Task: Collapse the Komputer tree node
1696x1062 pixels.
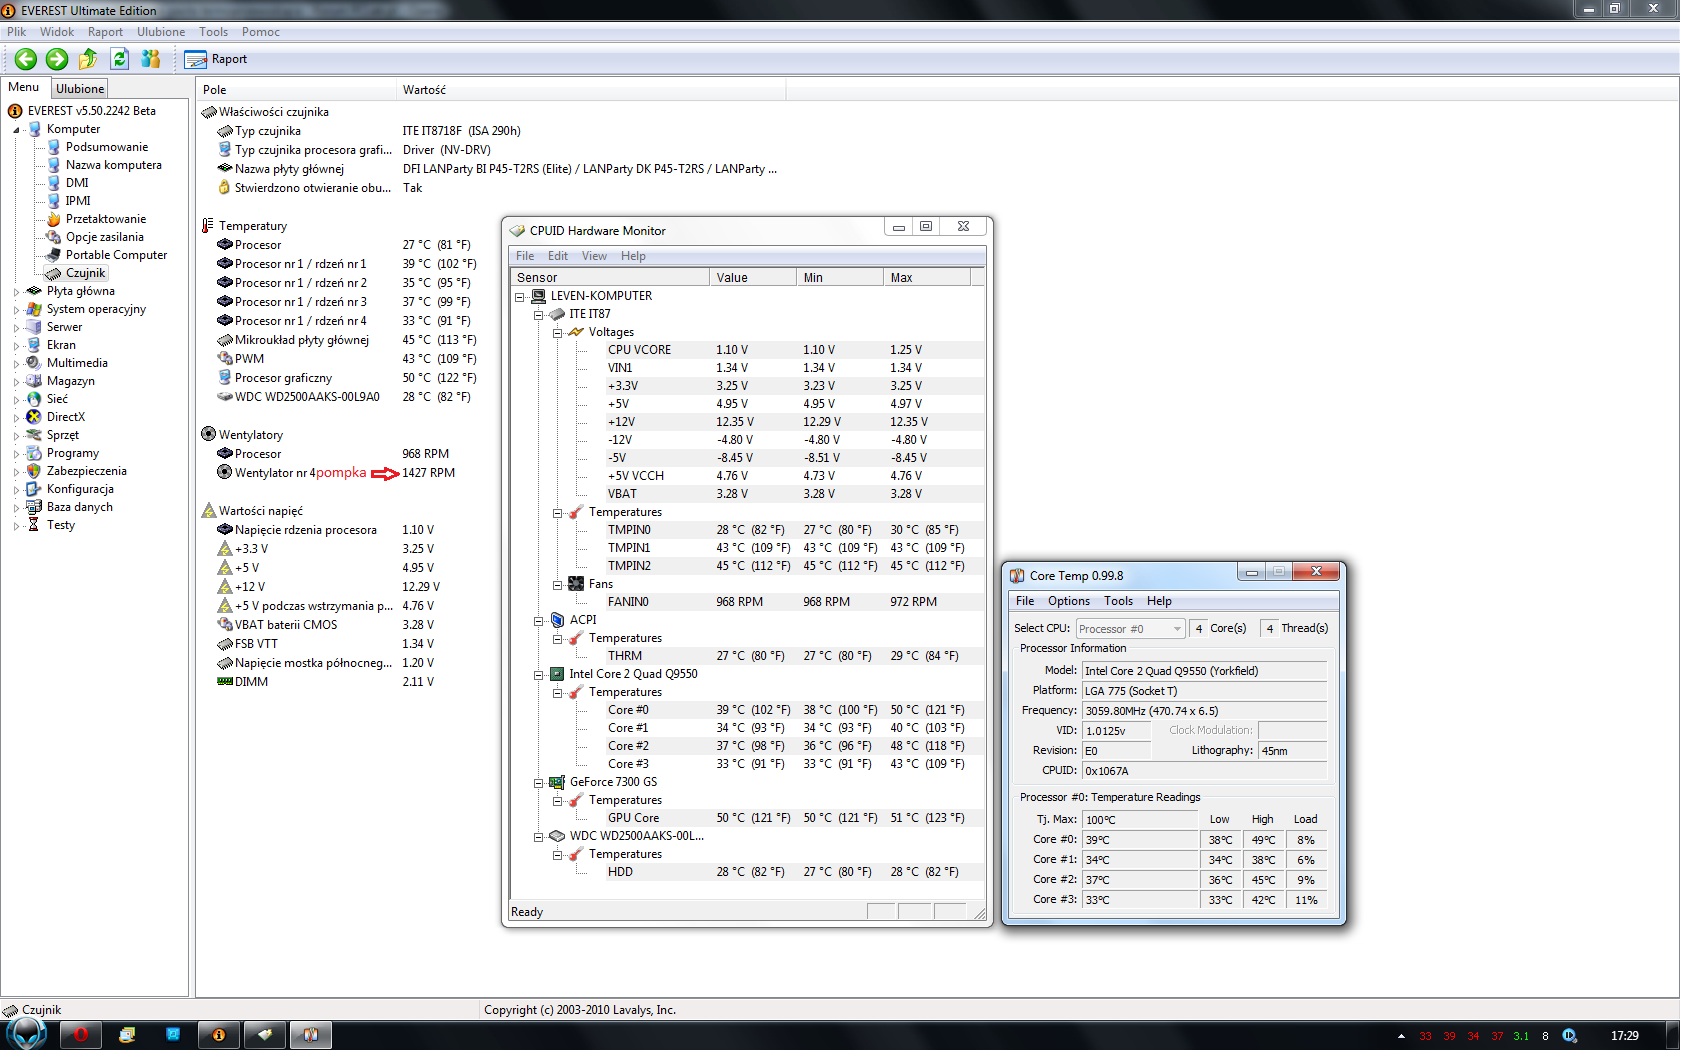Action: (16, 130)
